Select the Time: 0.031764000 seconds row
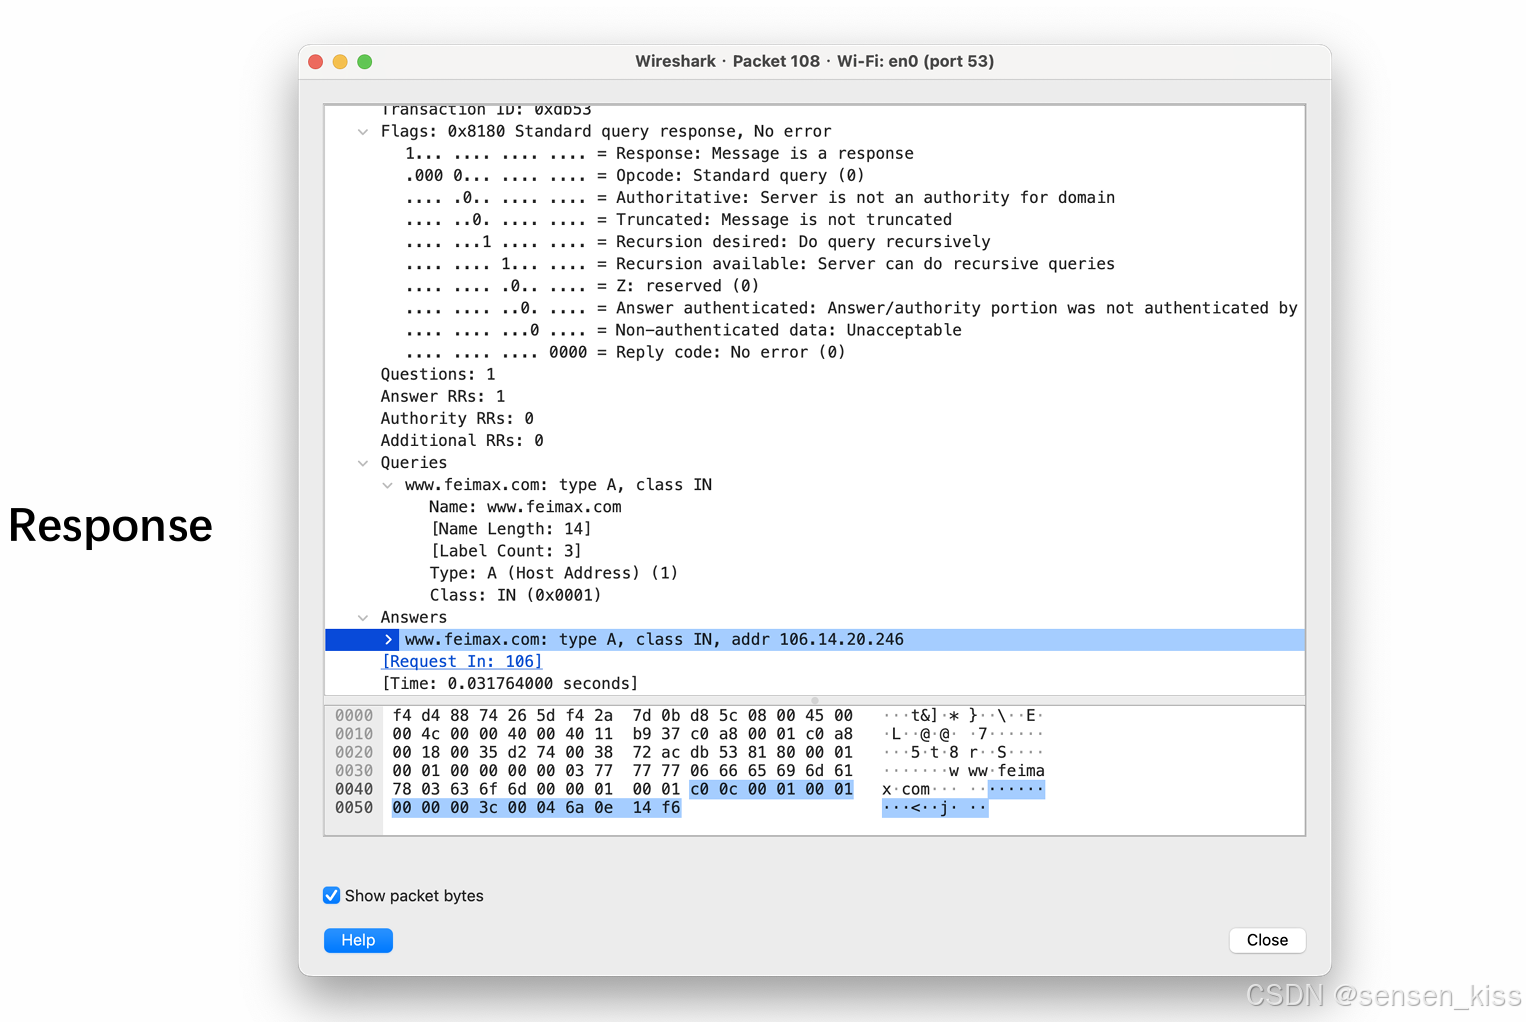This screenshot has width=1526, height=1022. 510,684
